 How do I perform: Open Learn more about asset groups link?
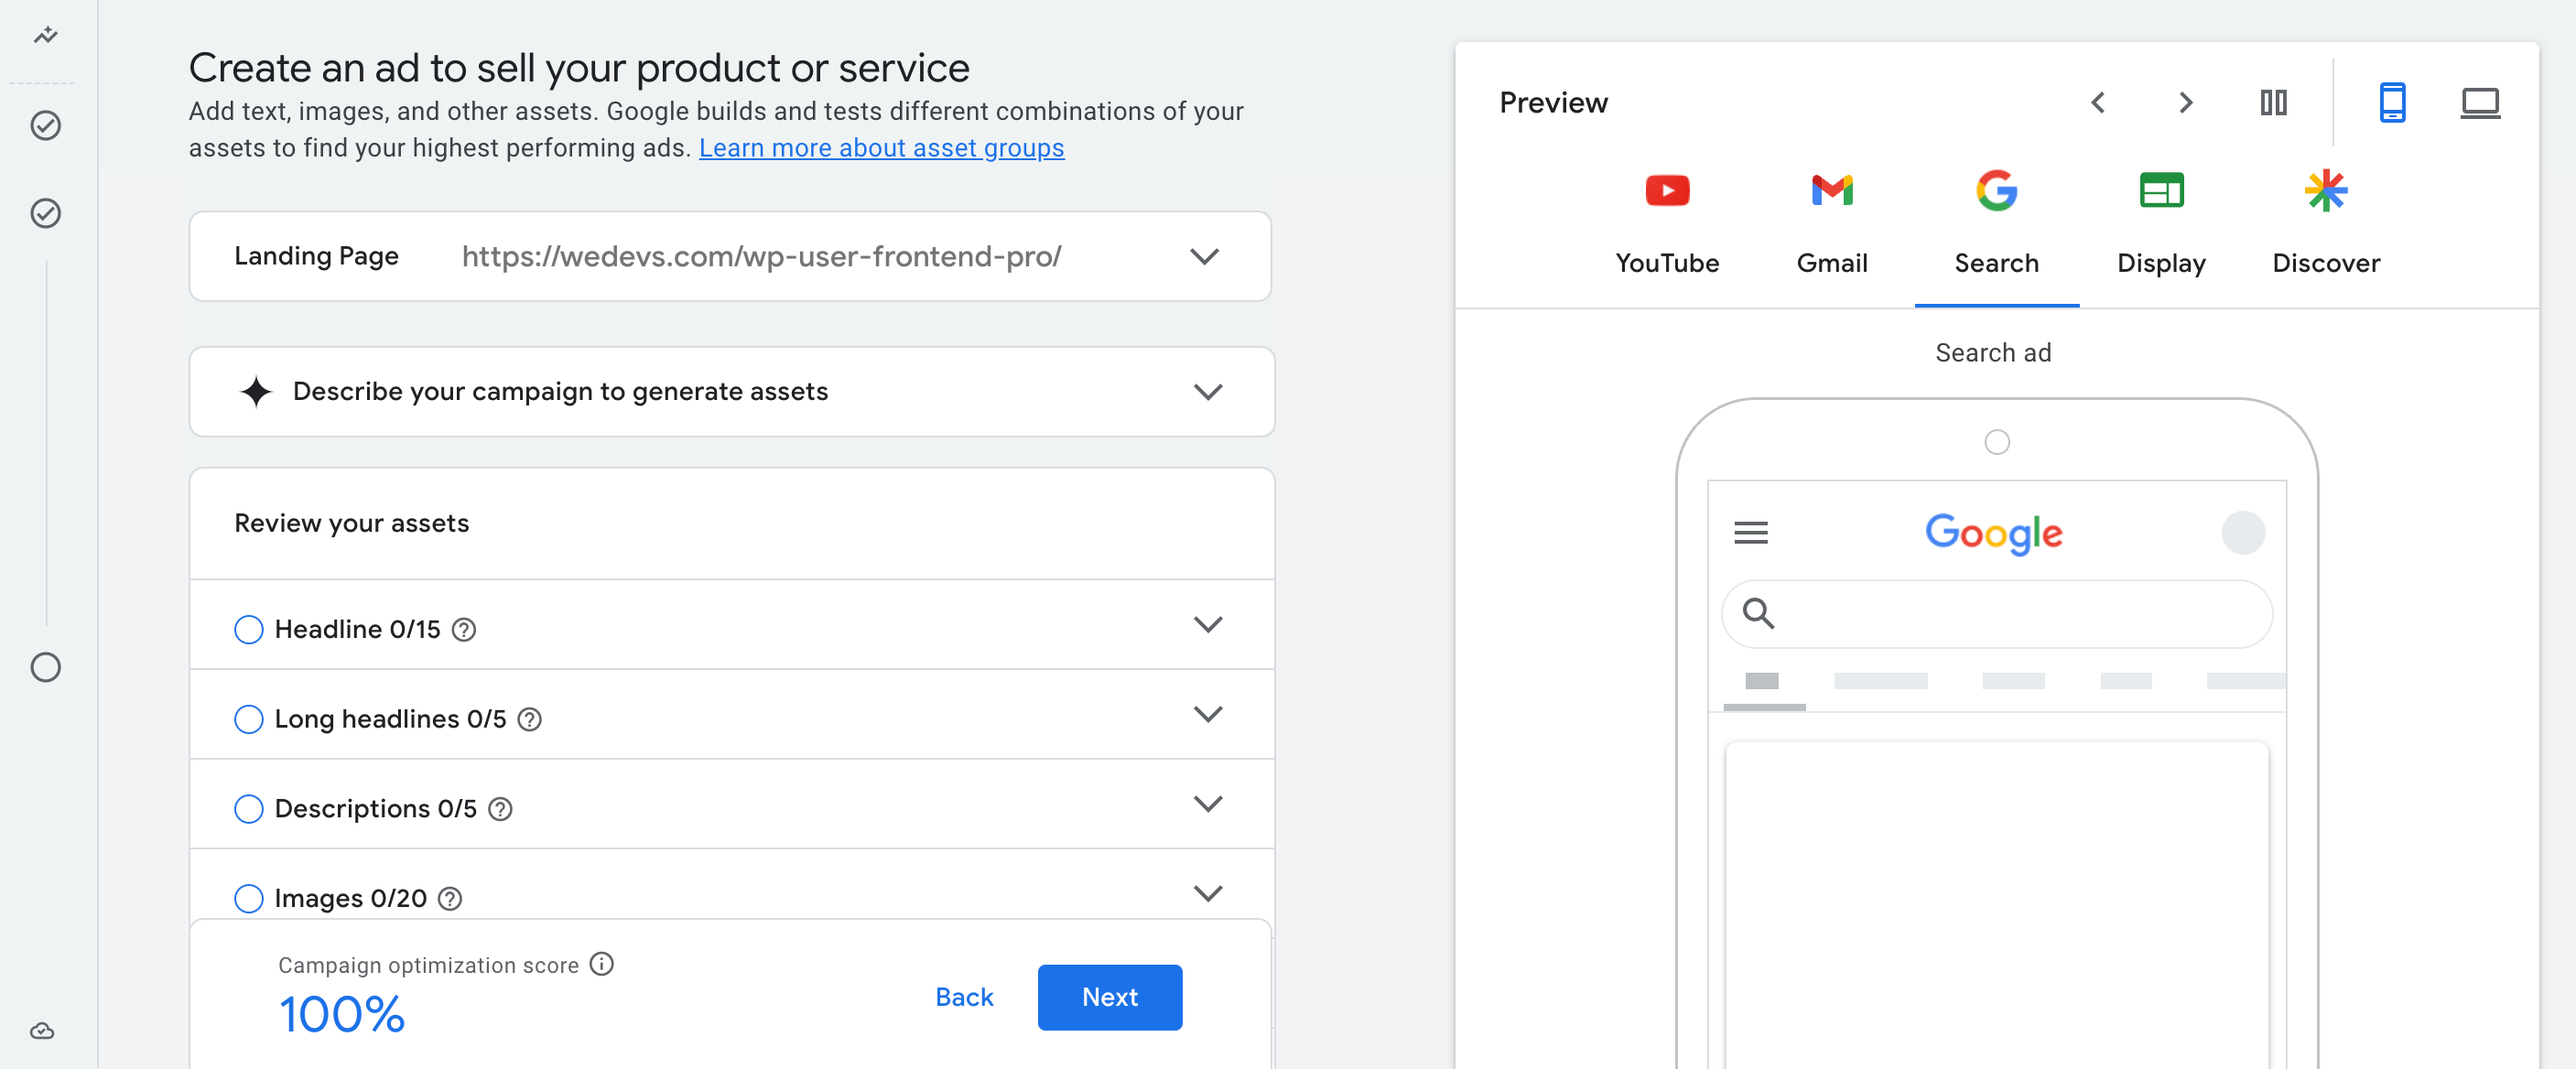coord(881,148)
